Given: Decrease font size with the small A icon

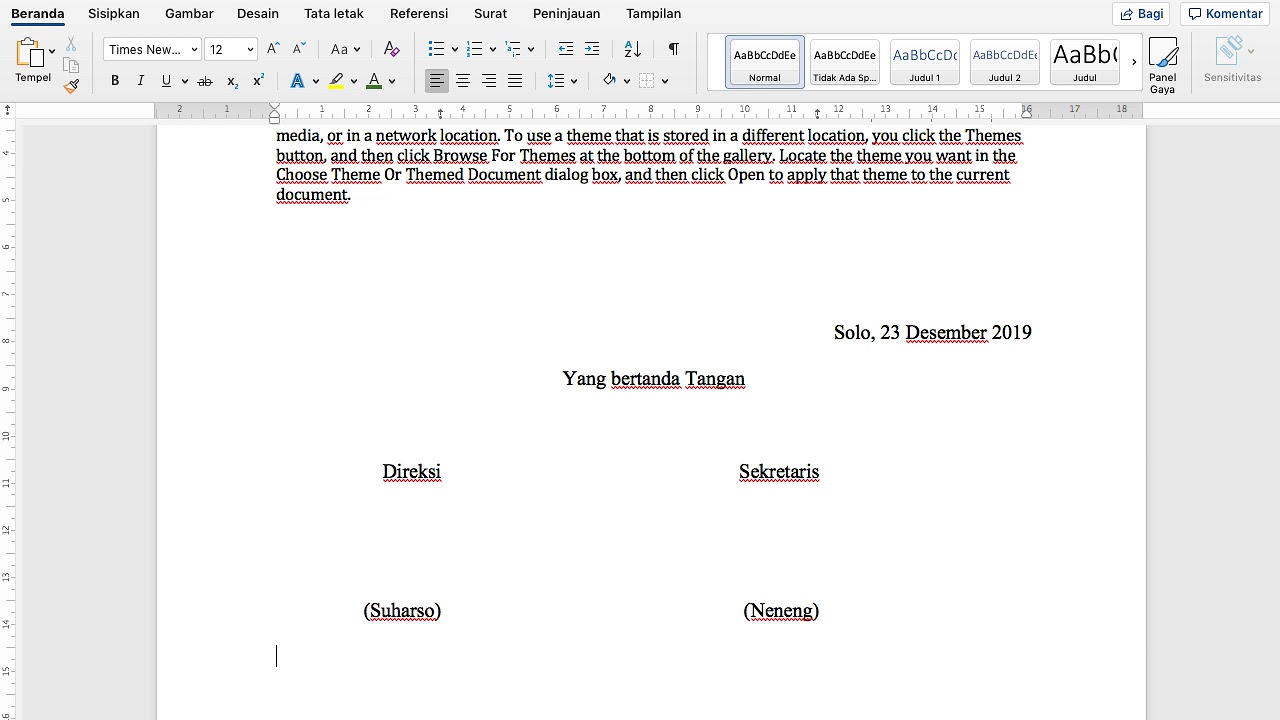Looking at the screenshot, I should [x=299, y=49].
